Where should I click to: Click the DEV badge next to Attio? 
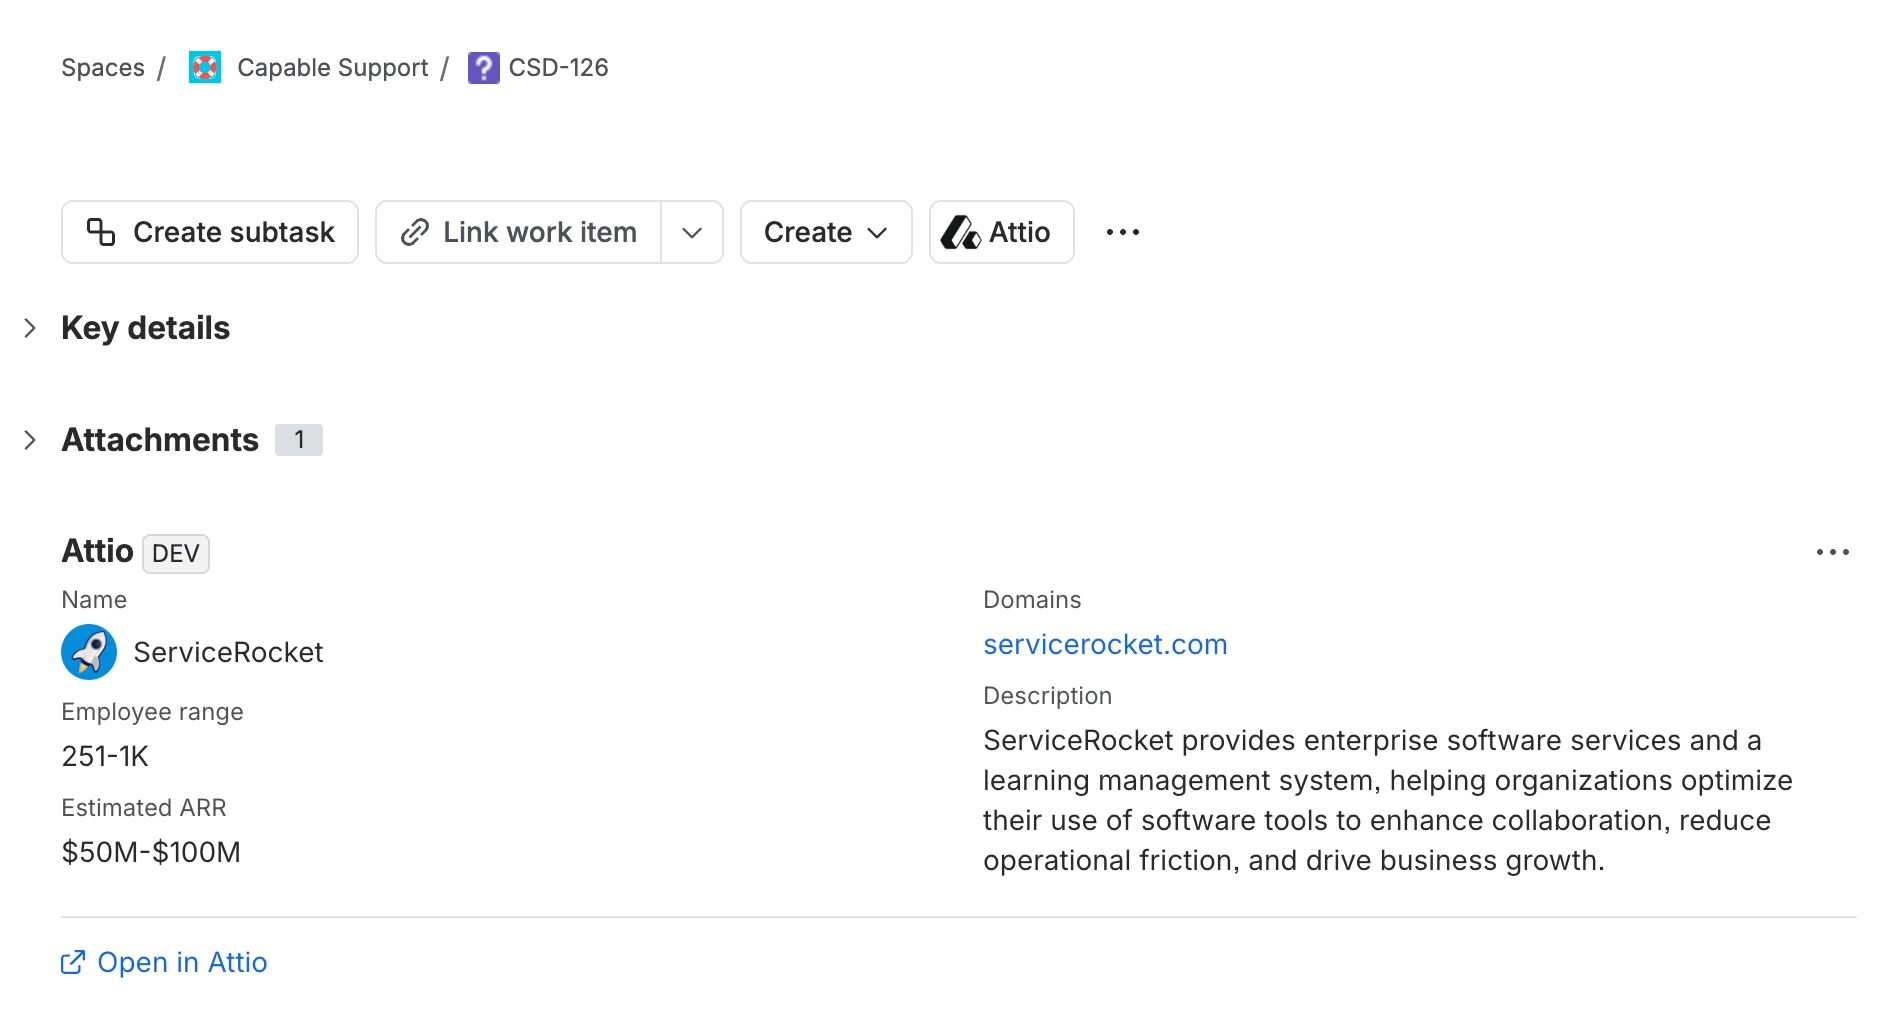point(176,553)
